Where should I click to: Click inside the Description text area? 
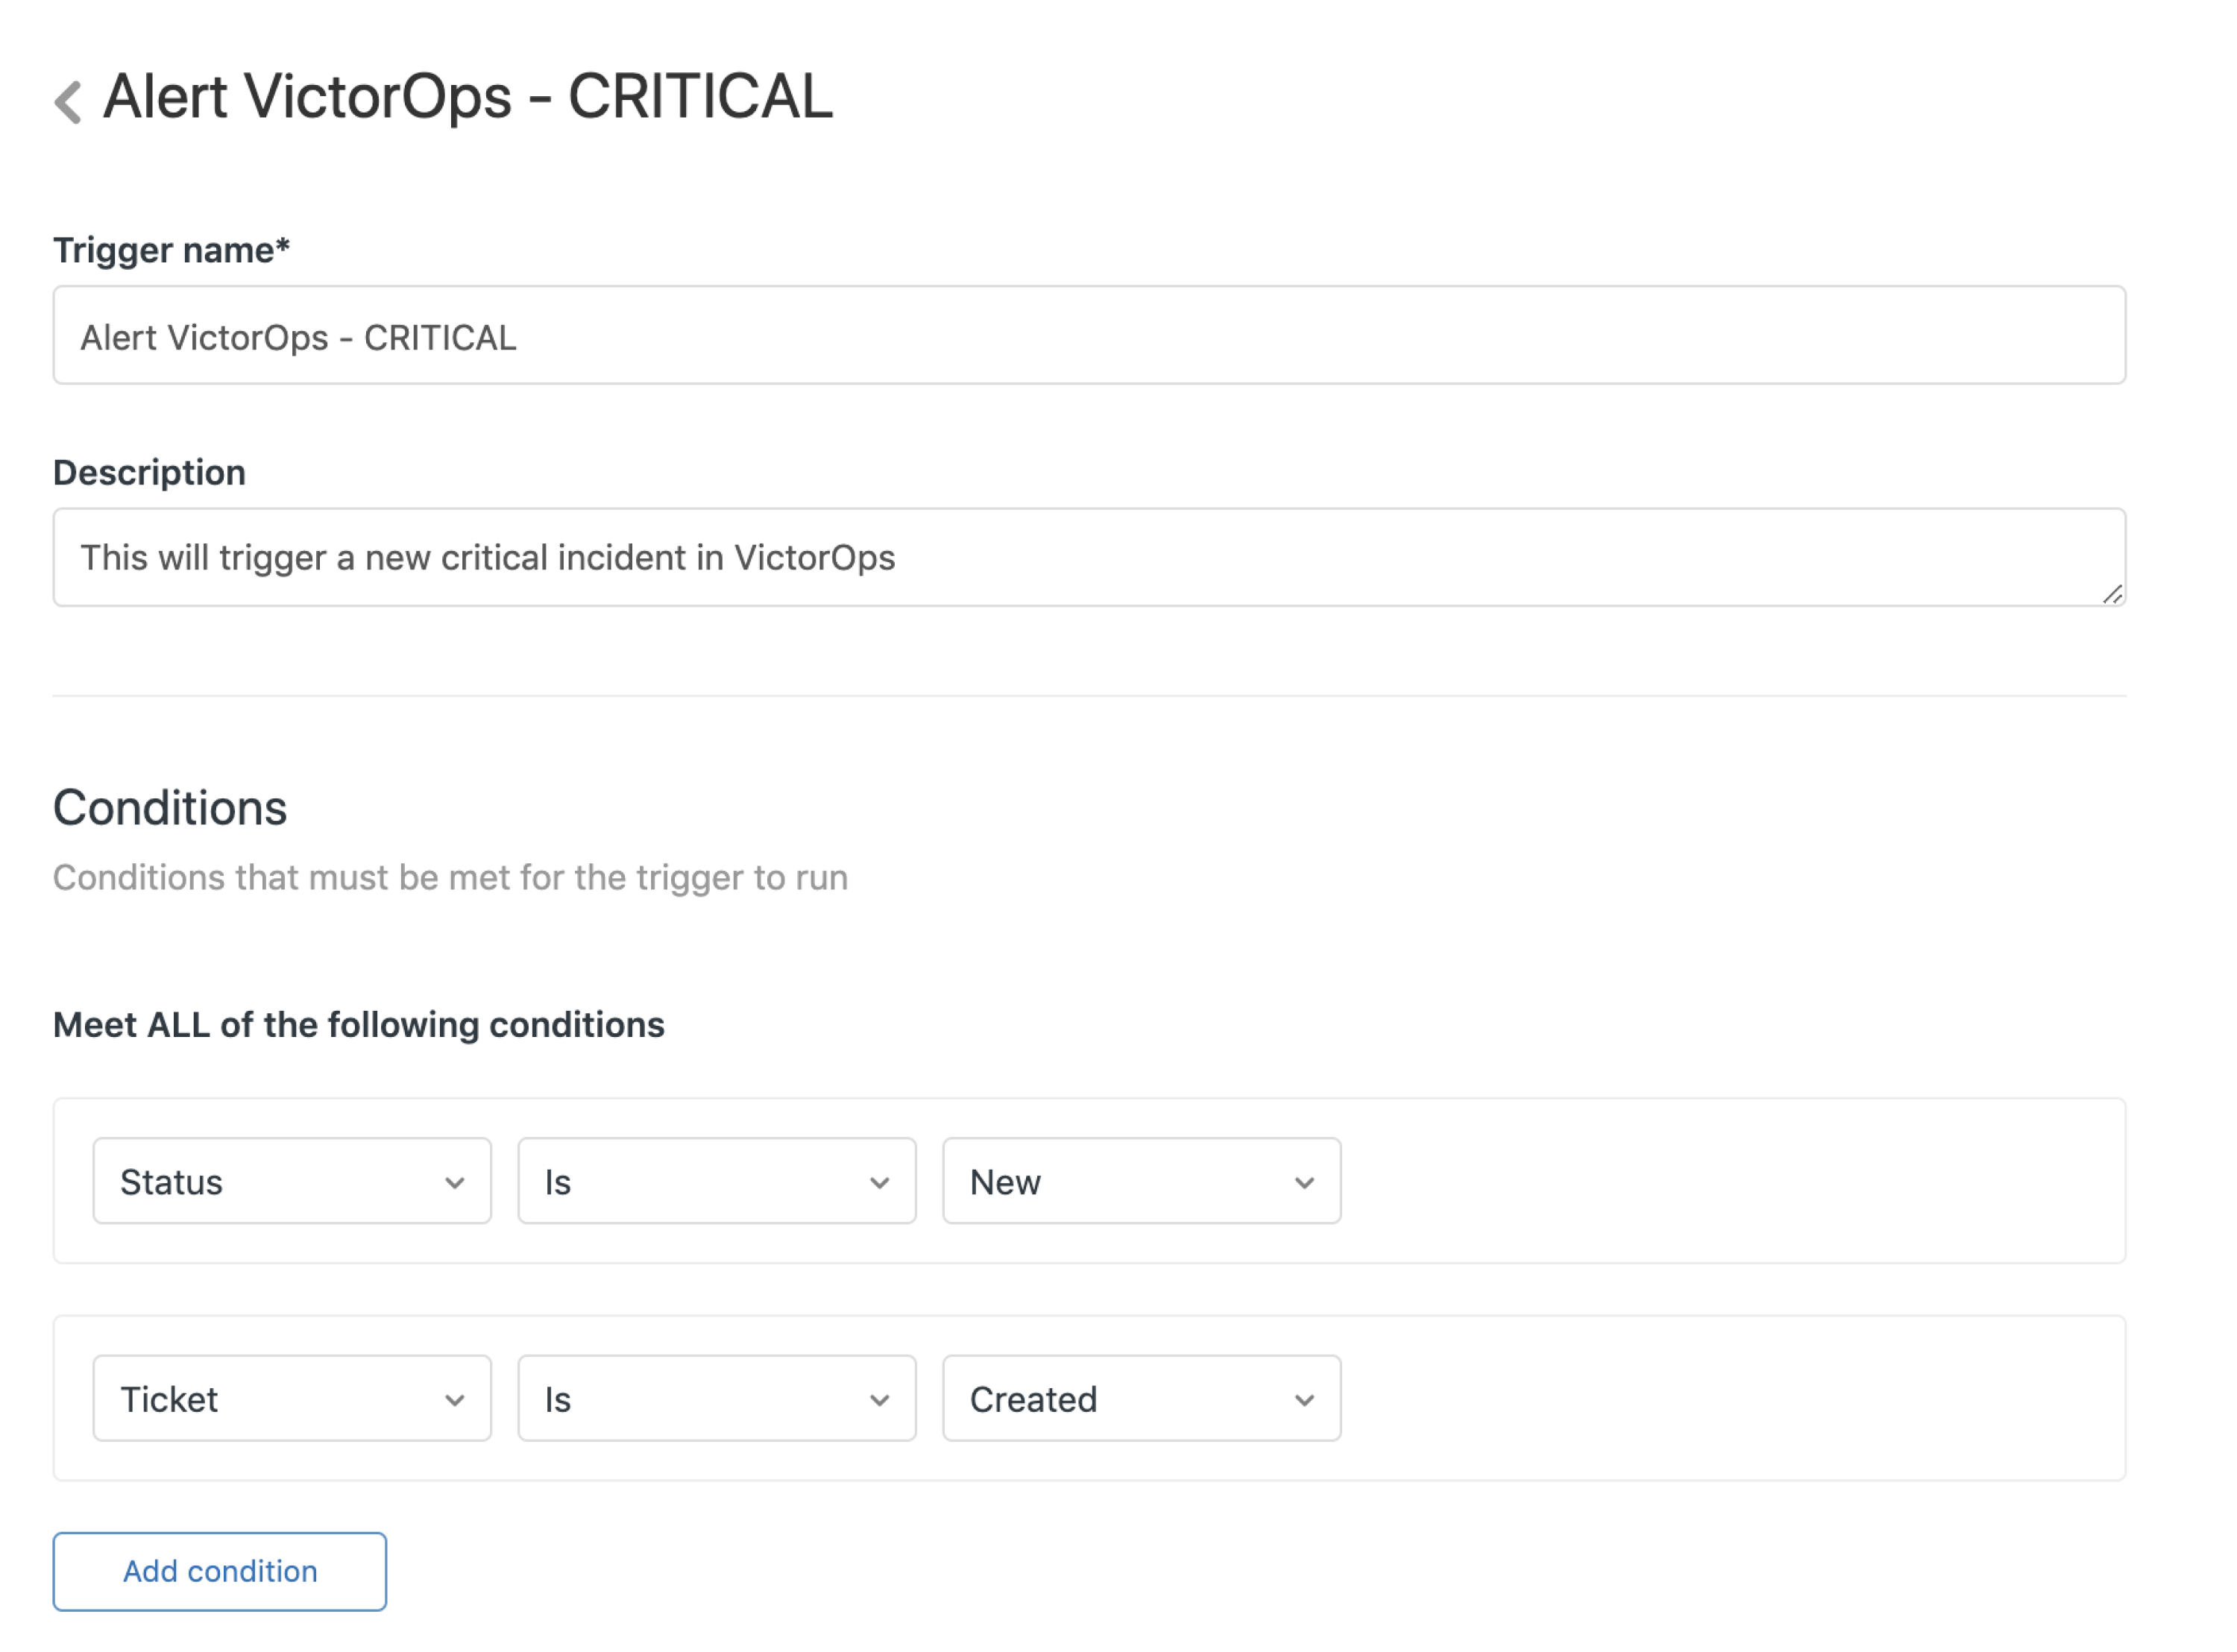click(x=1089, y=557)
